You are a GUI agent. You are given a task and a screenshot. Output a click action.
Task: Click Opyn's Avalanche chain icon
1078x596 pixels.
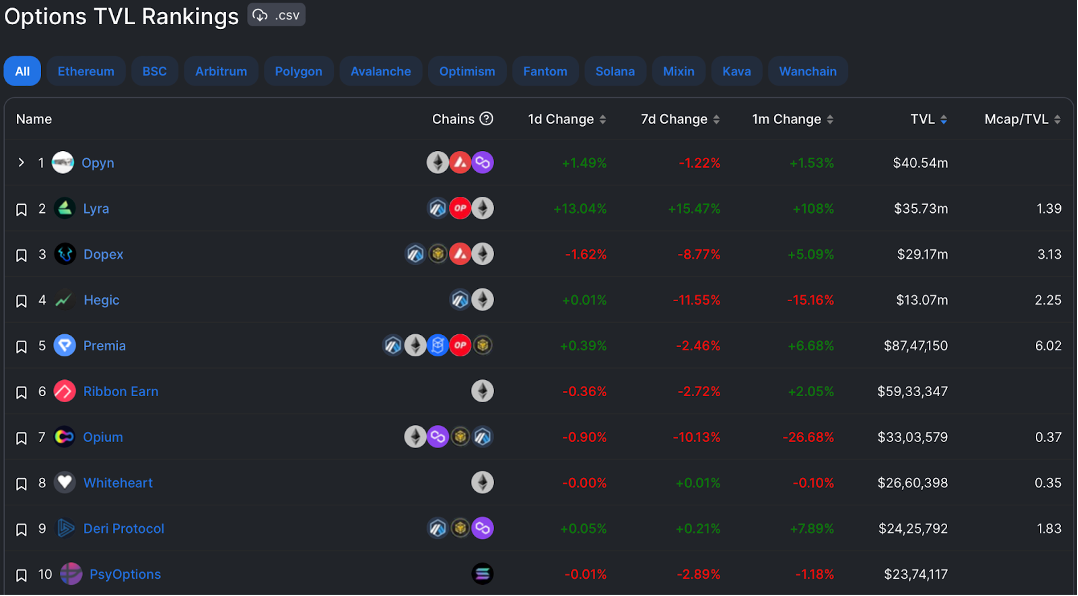point(460,162)
